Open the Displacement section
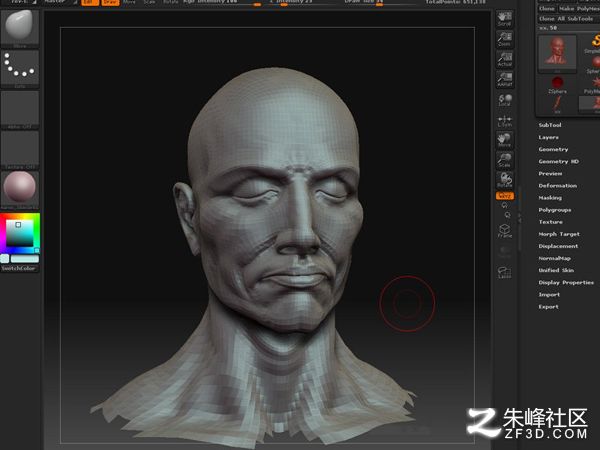Screen dimensions: 600x450 (558, 246)
